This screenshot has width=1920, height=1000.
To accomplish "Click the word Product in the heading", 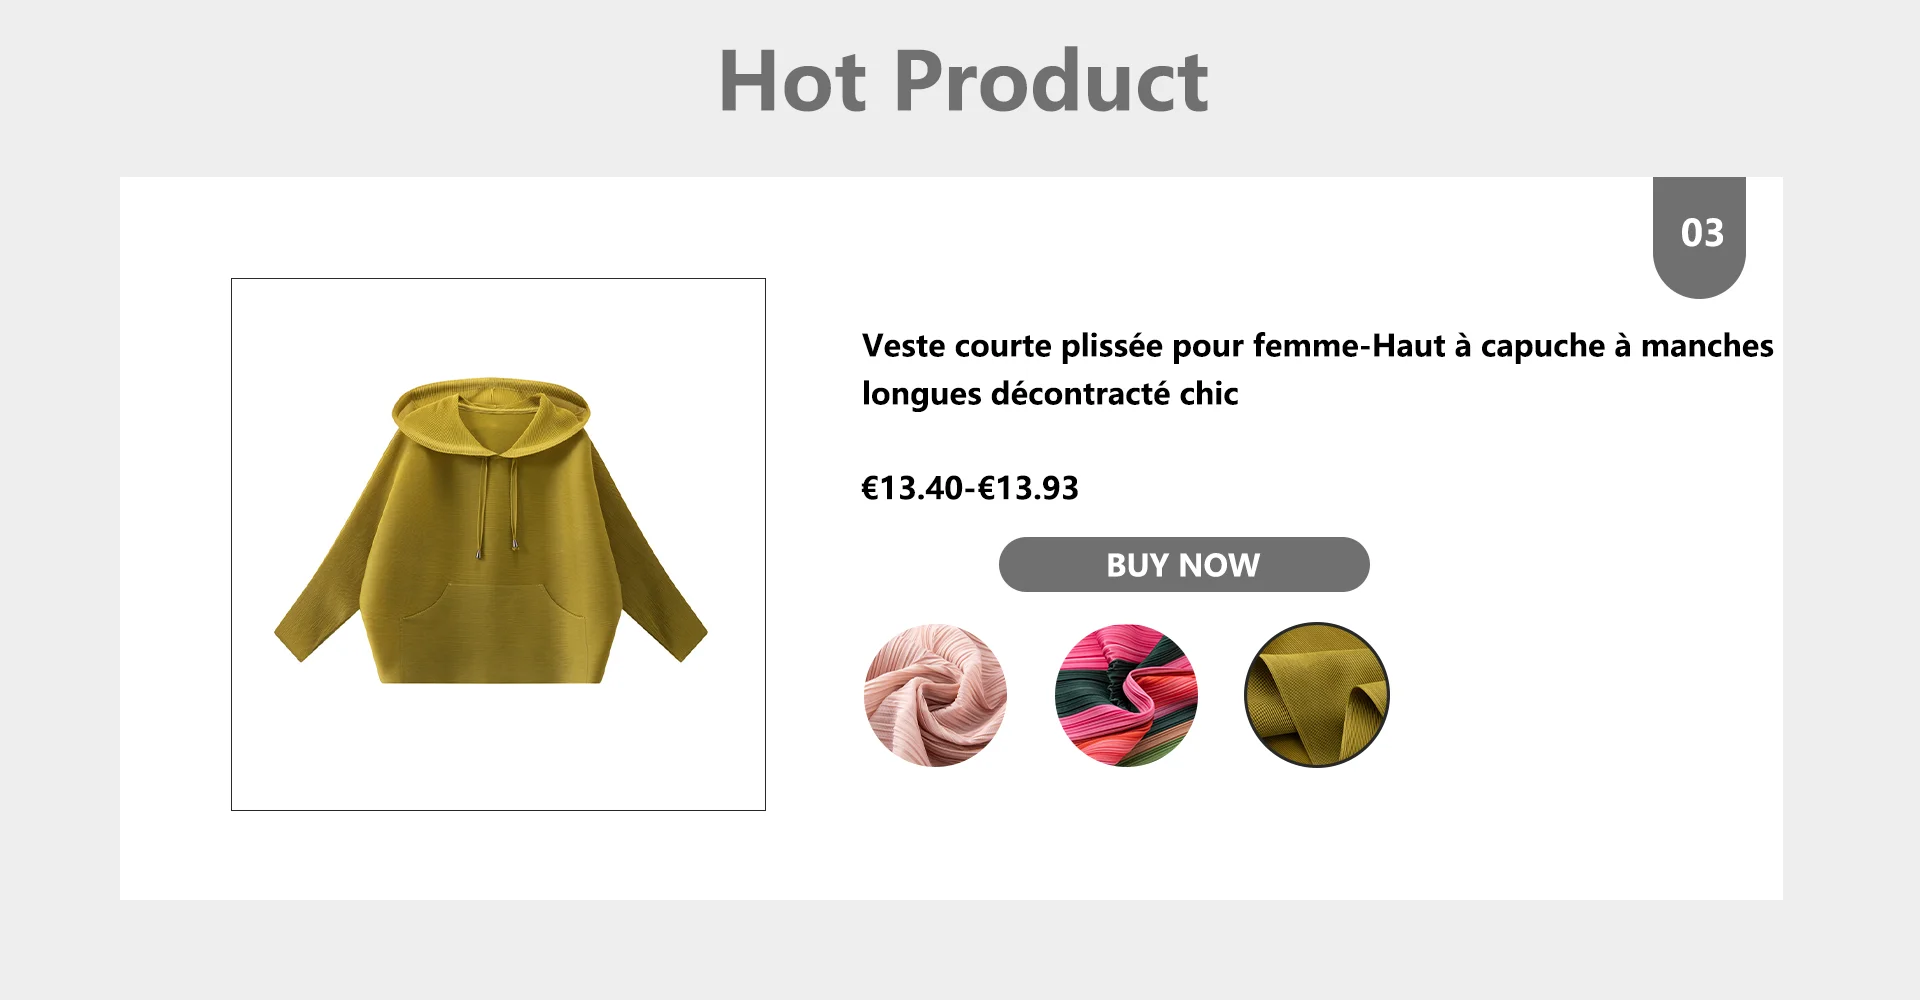I will pos(1050,82).
